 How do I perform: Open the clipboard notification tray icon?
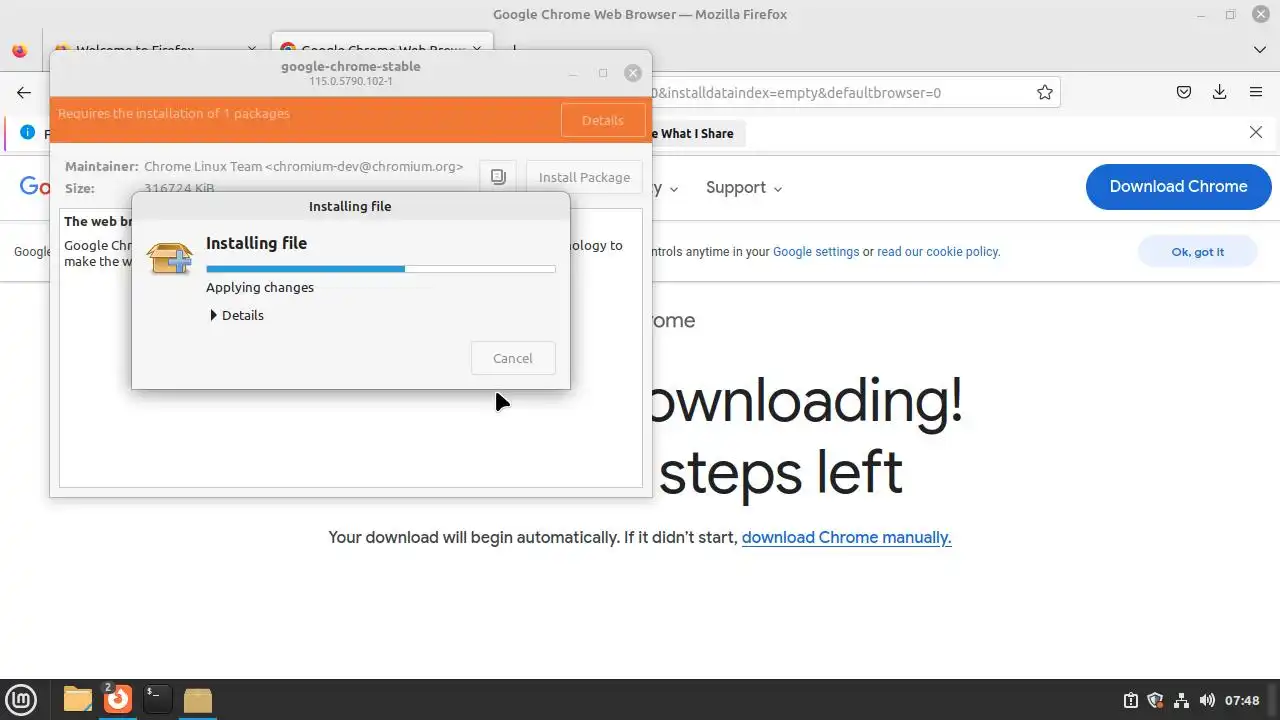coord(1130,700)
